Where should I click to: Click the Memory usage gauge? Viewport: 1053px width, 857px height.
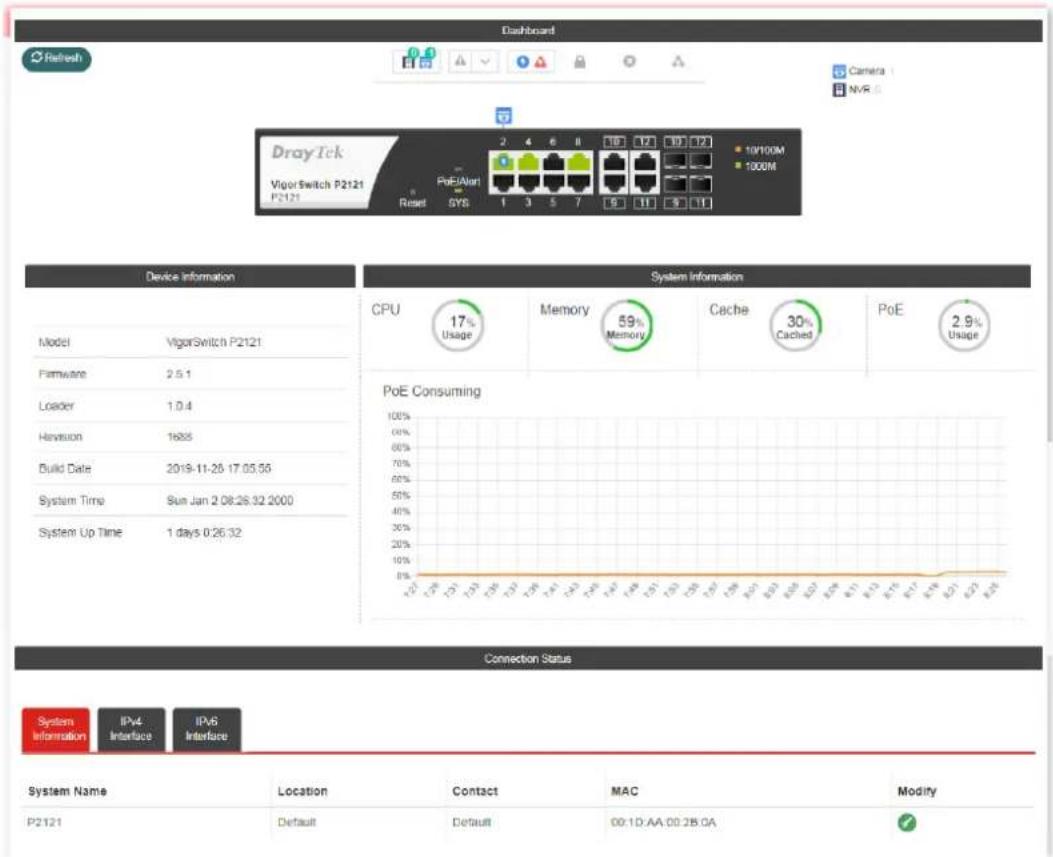(x=626, y=326)
